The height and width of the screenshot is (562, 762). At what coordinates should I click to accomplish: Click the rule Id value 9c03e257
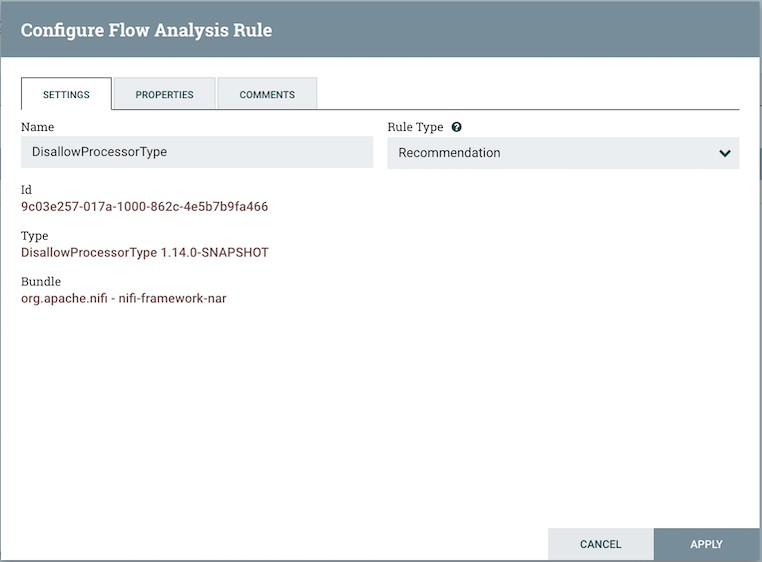coord(144,207)
